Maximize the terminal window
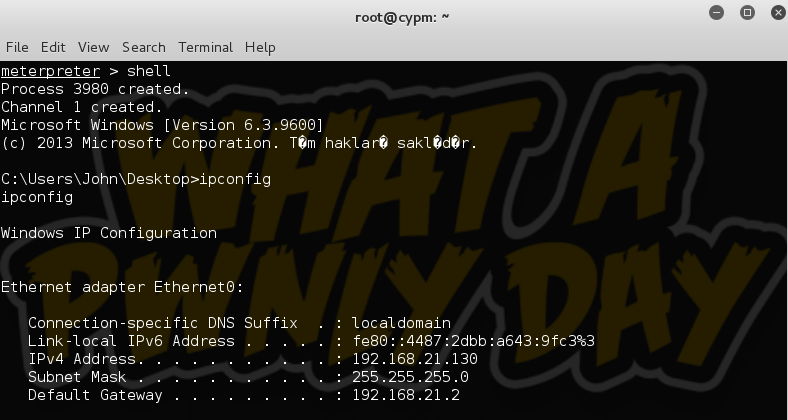 click(746, 13)
